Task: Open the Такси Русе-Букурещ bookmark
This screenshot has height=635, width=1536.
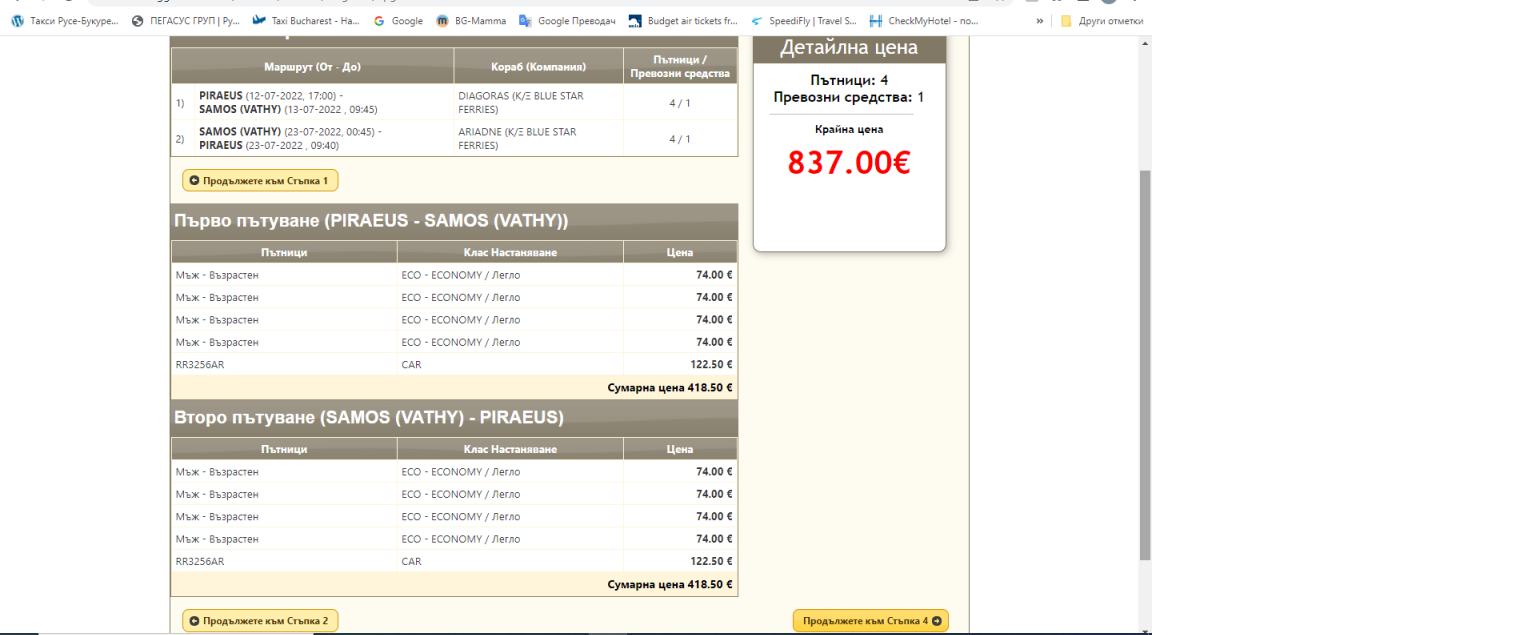Action: (65, 20)
